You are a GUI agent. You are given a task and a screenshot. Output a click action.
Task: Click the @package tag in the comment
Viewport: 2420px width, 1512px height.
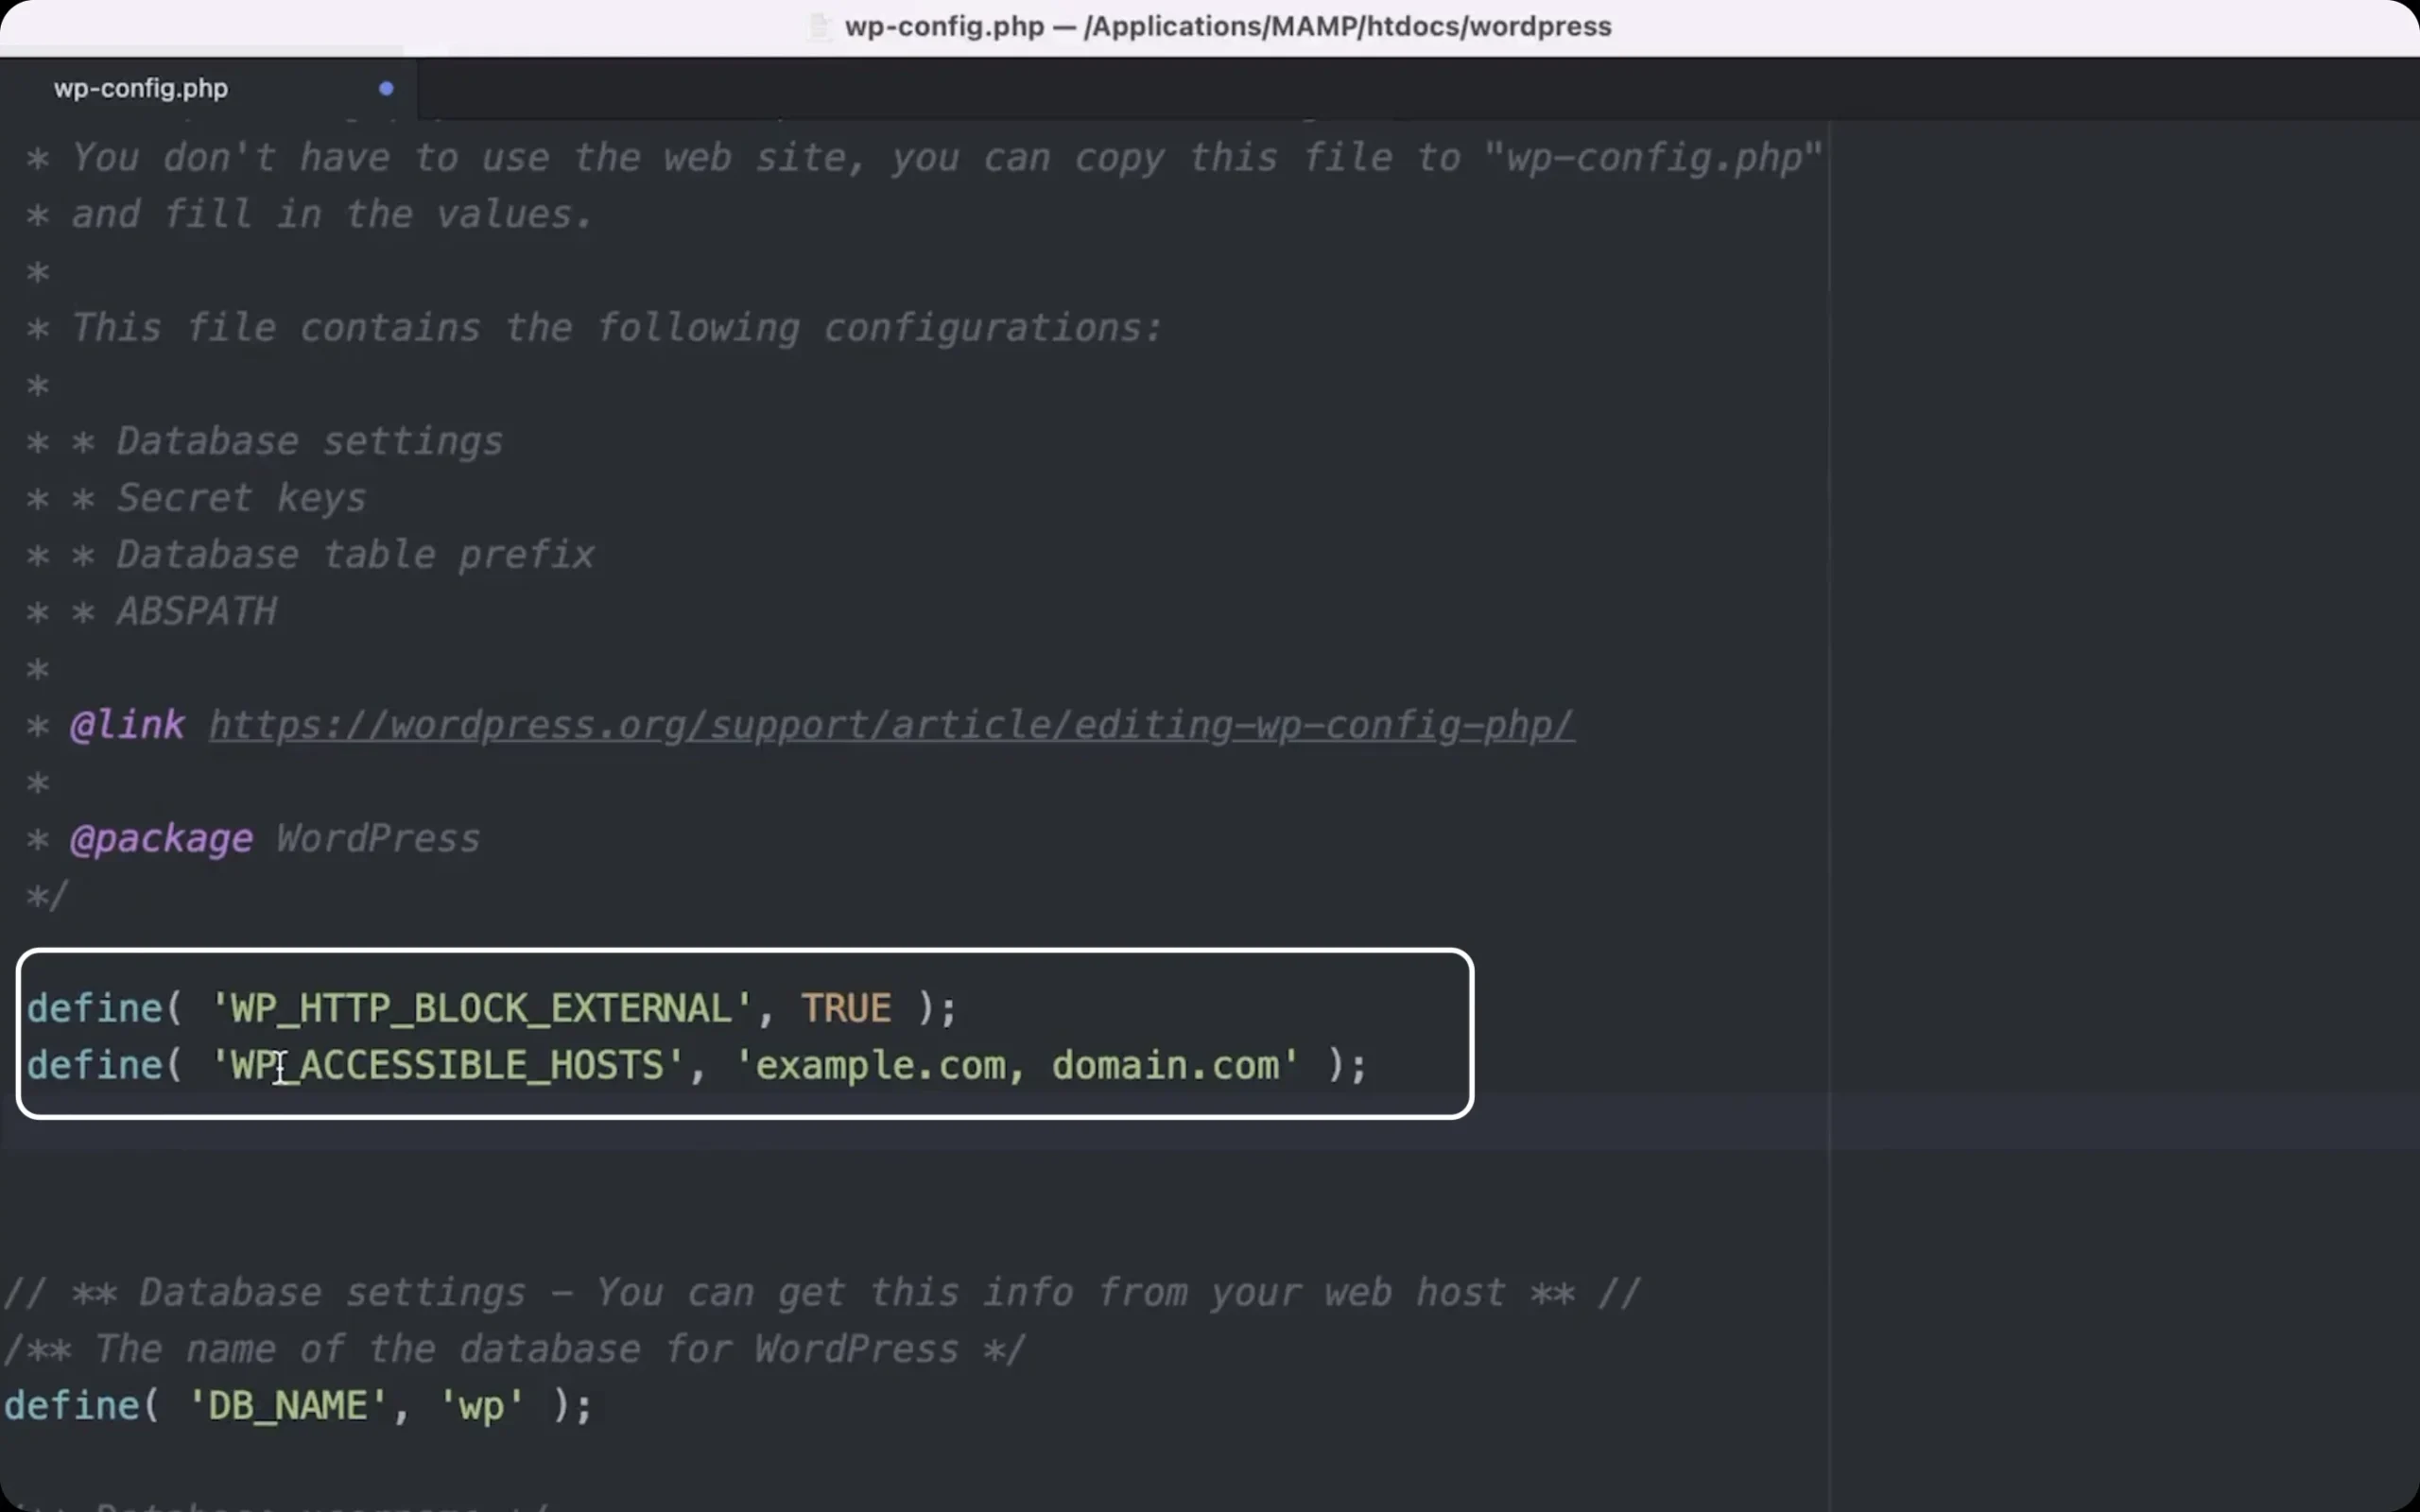161,839
